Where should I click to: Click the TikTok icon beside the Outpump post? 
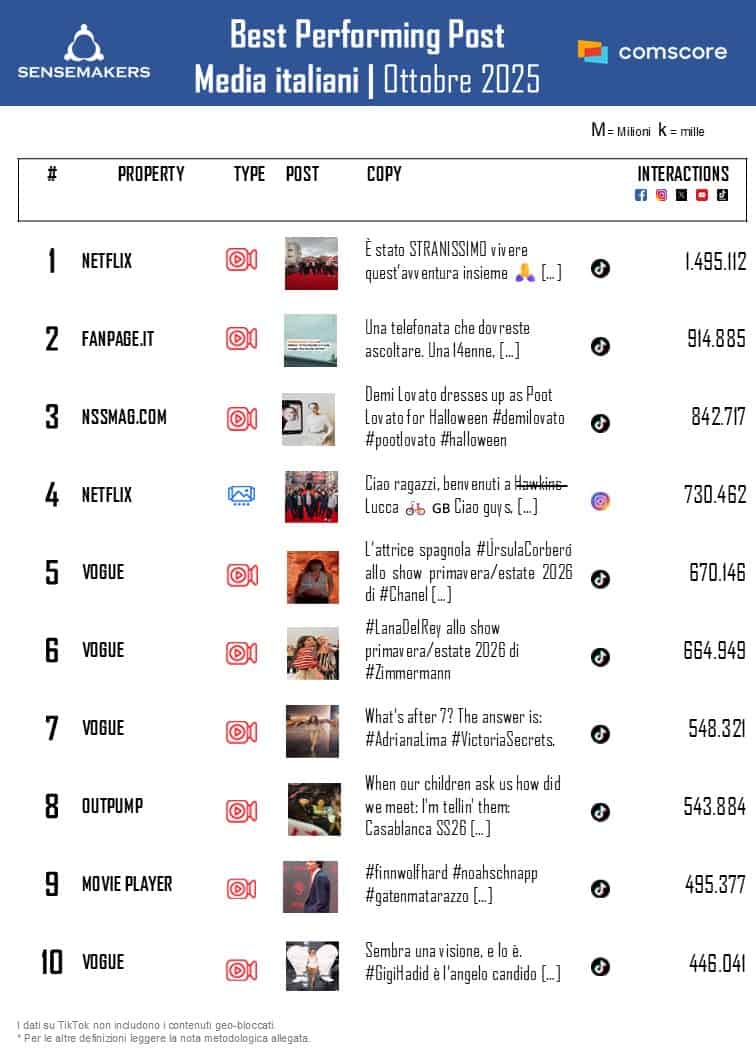click(600, 812)
